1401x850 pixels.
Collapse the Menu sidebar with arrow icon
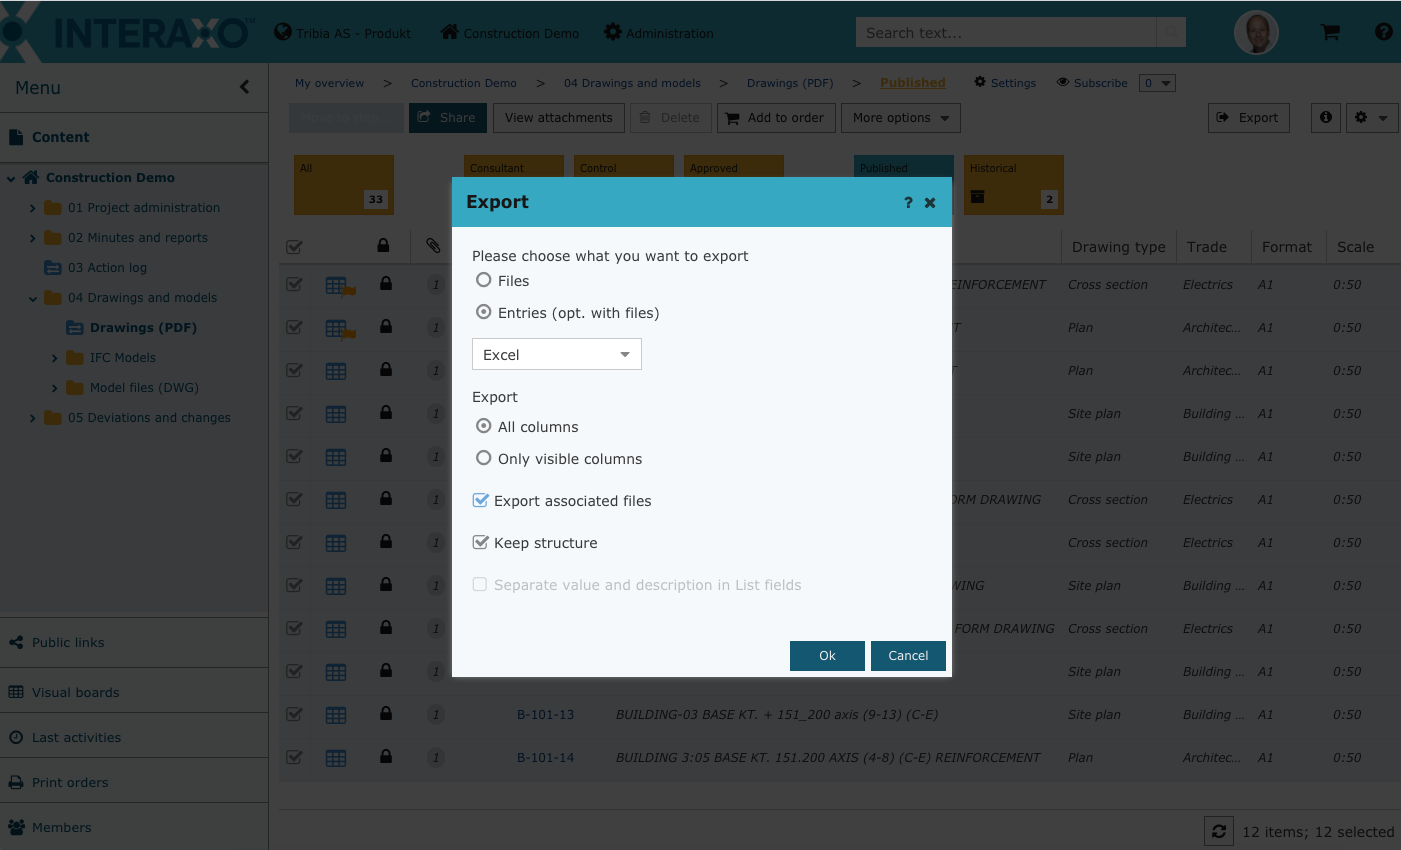click(245, 87)
